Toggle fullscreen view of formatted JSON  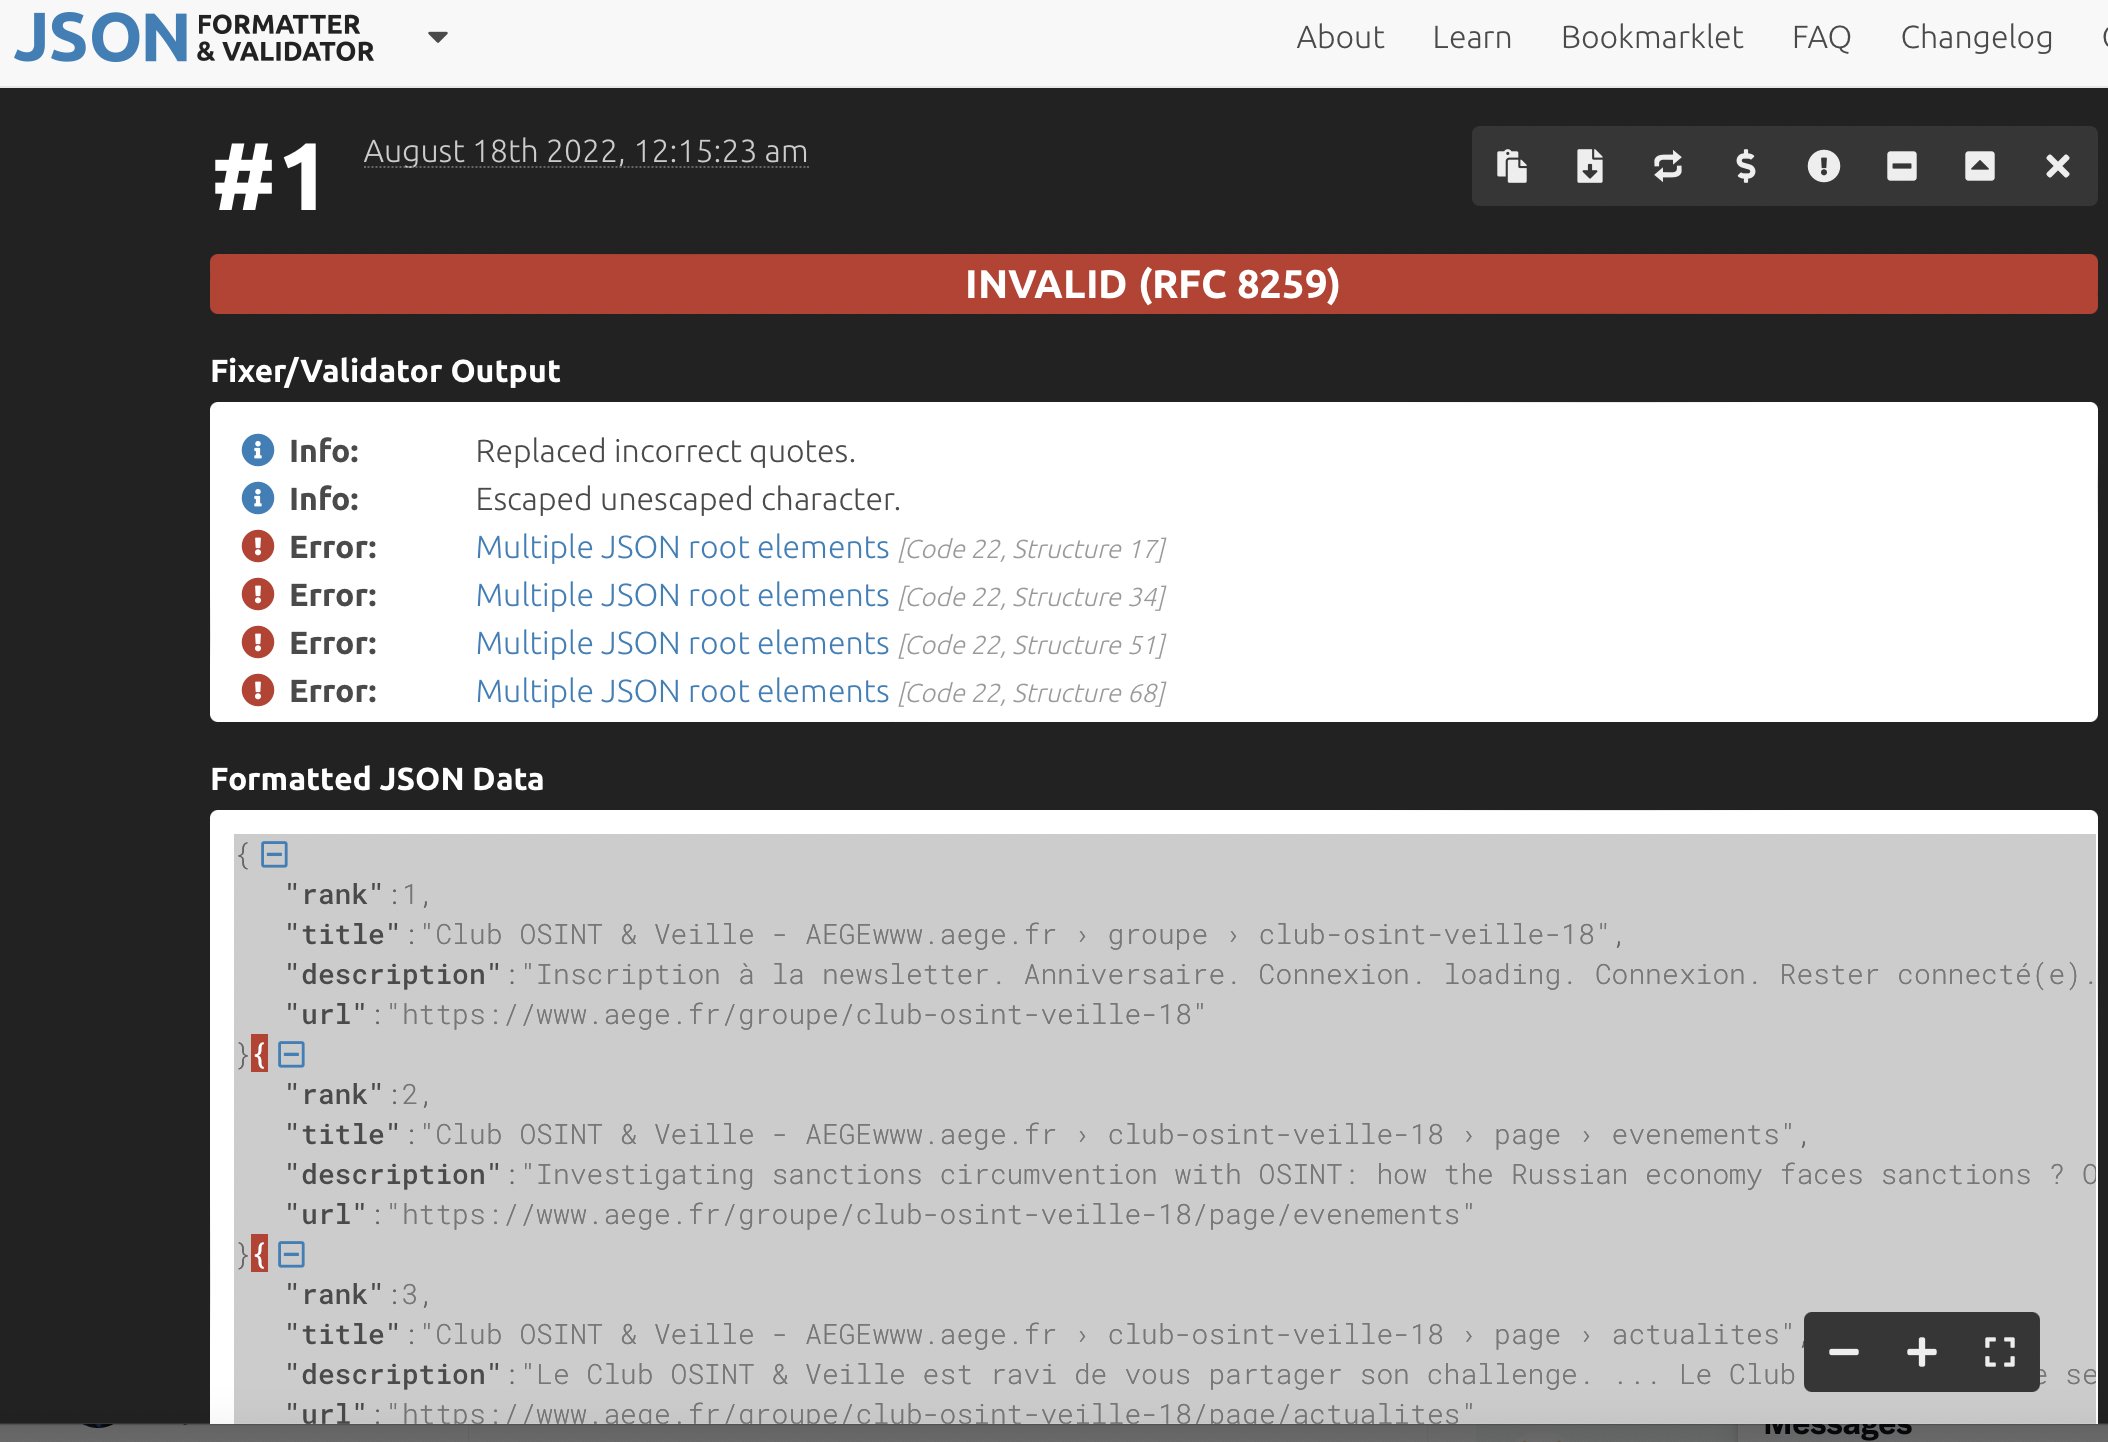1999,1352
